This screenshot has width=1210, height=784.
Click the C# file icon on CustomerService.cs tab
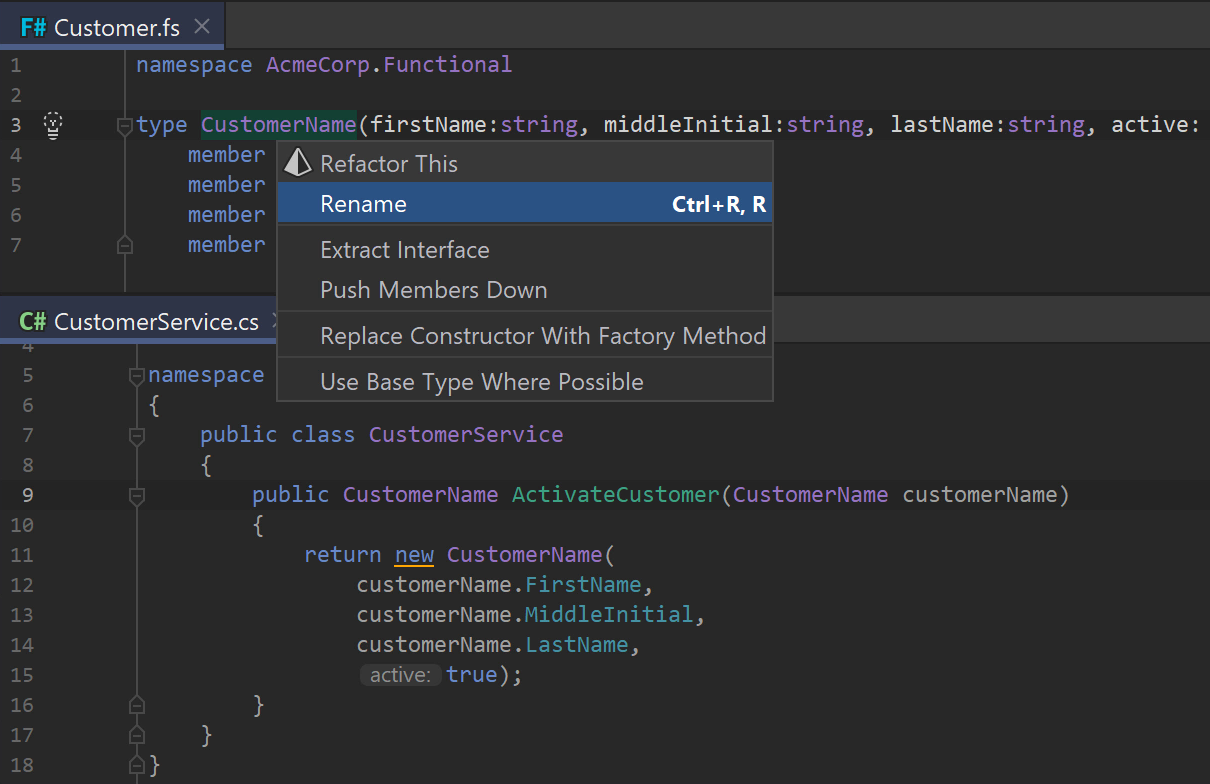coord(33,322)
